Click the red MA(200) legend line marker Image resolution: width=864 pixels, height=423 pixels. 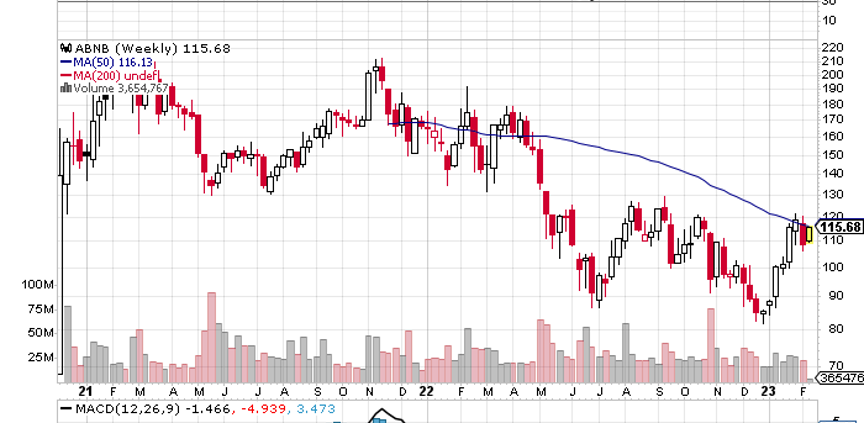pyautogui.click(x=64, y=74)
